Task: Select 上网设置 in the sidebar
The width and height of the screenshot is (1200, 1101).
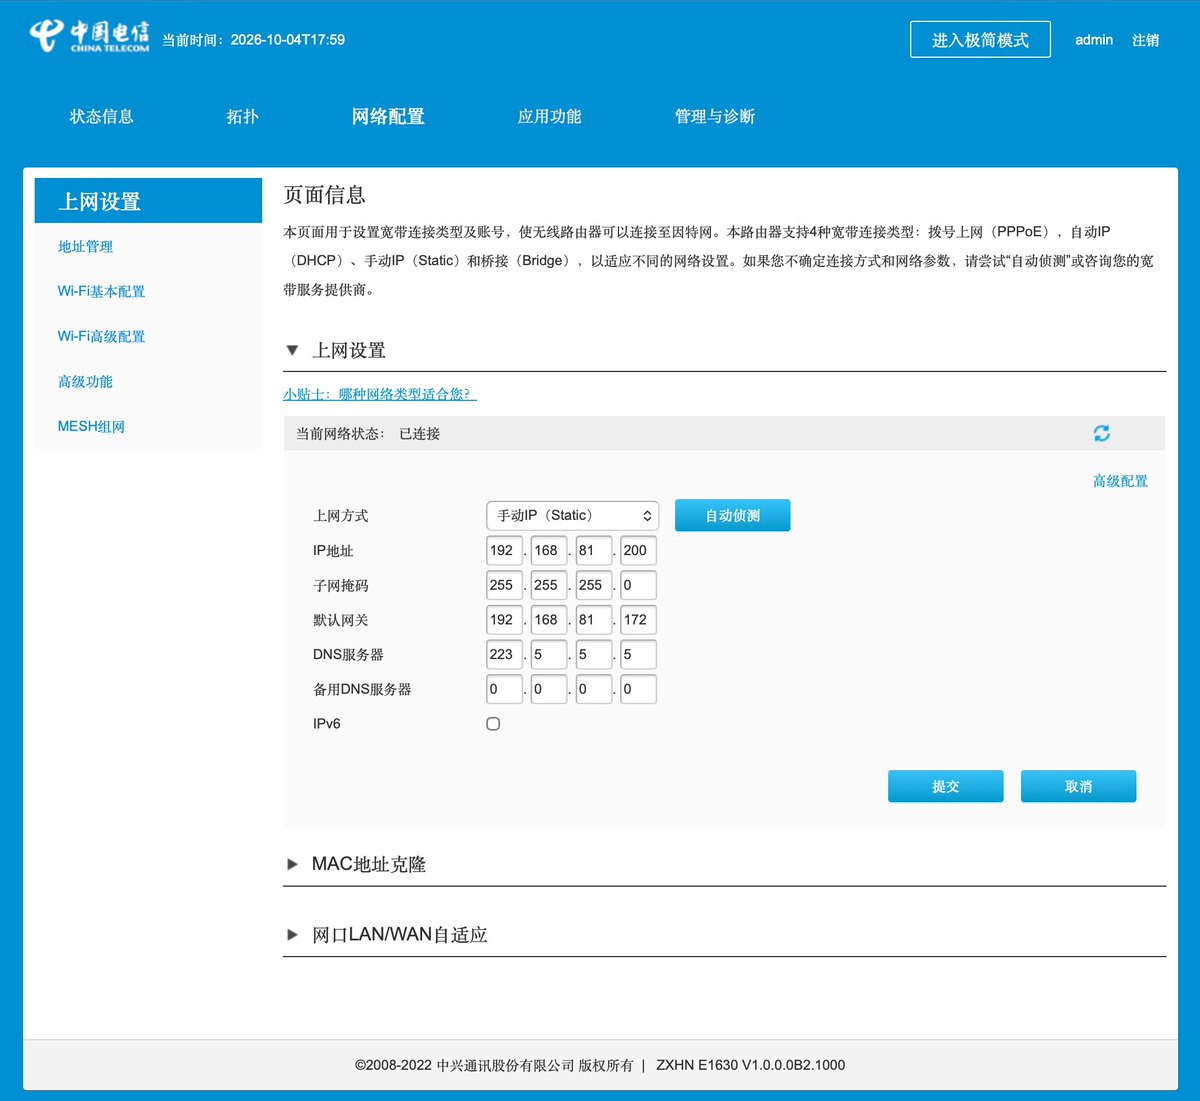Action: coord(148,201)
